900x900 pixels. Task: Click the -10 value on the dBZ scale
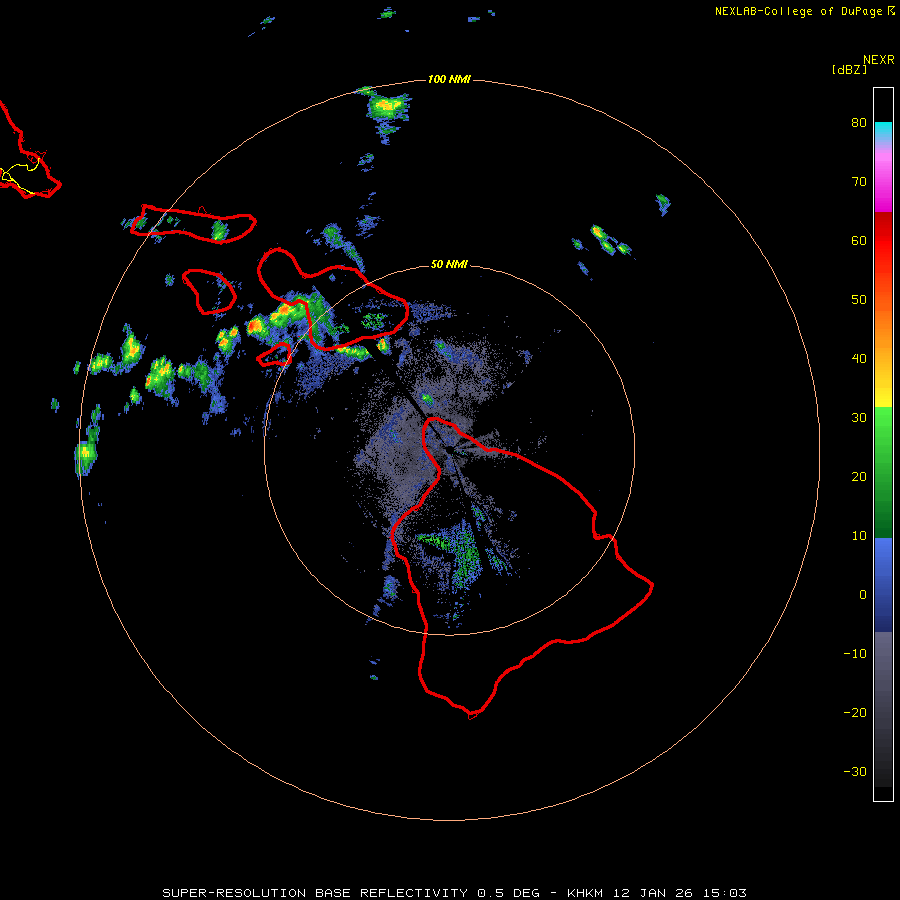tap(855, 654)
